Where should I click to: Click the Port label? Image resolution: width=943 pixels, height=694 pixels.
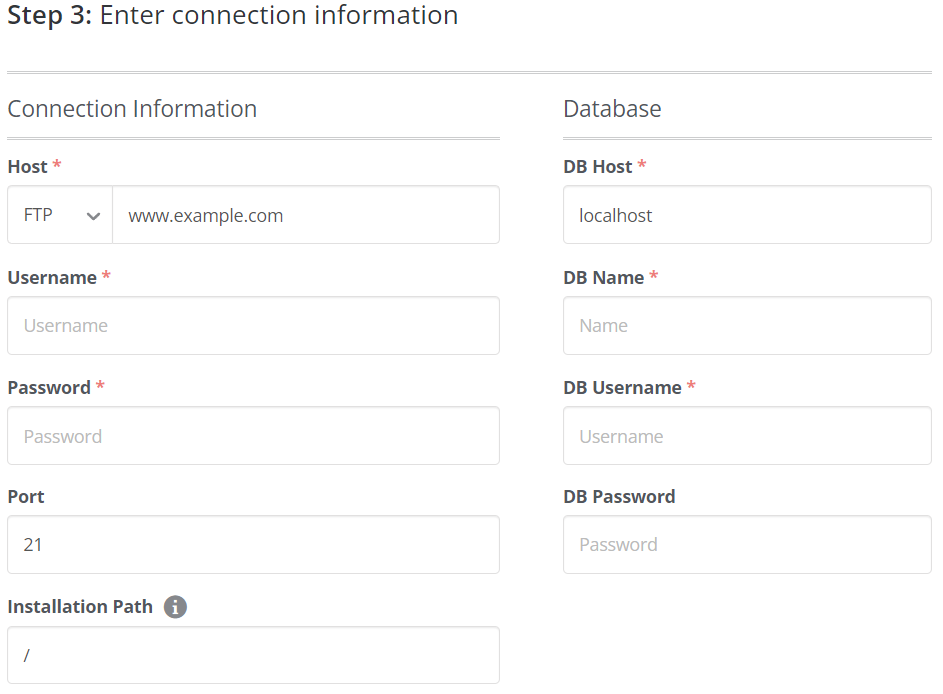pyautogui.click(x=26, y=497)
